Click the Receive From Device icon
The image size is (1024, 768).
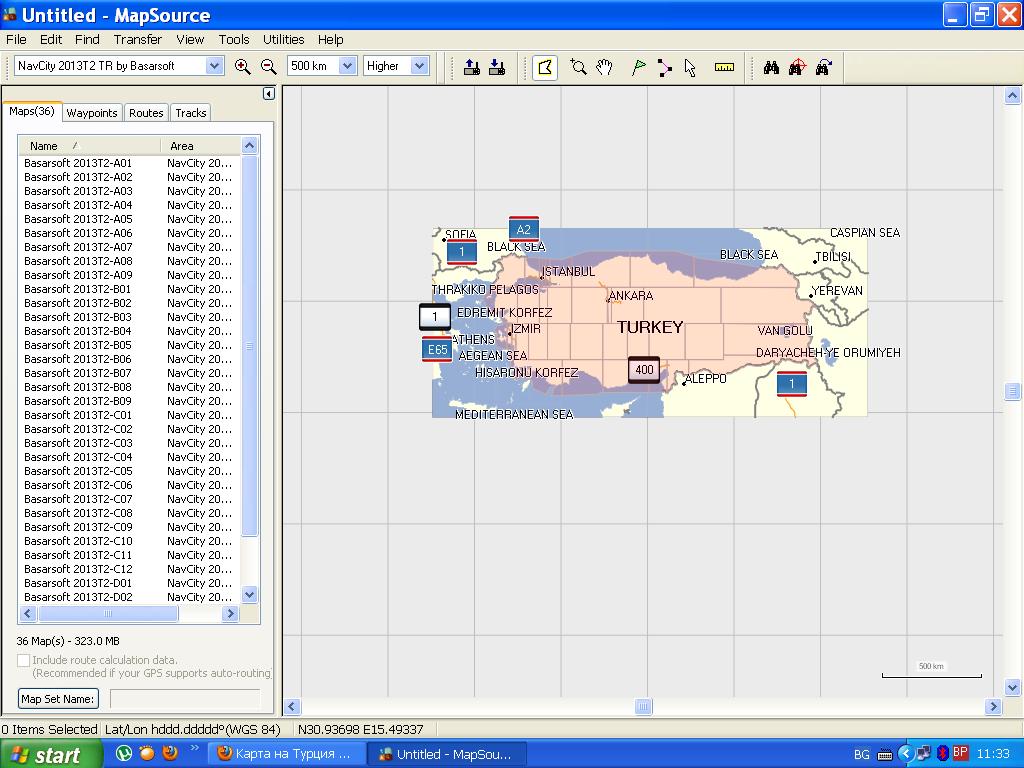click(x=497, y=67)
